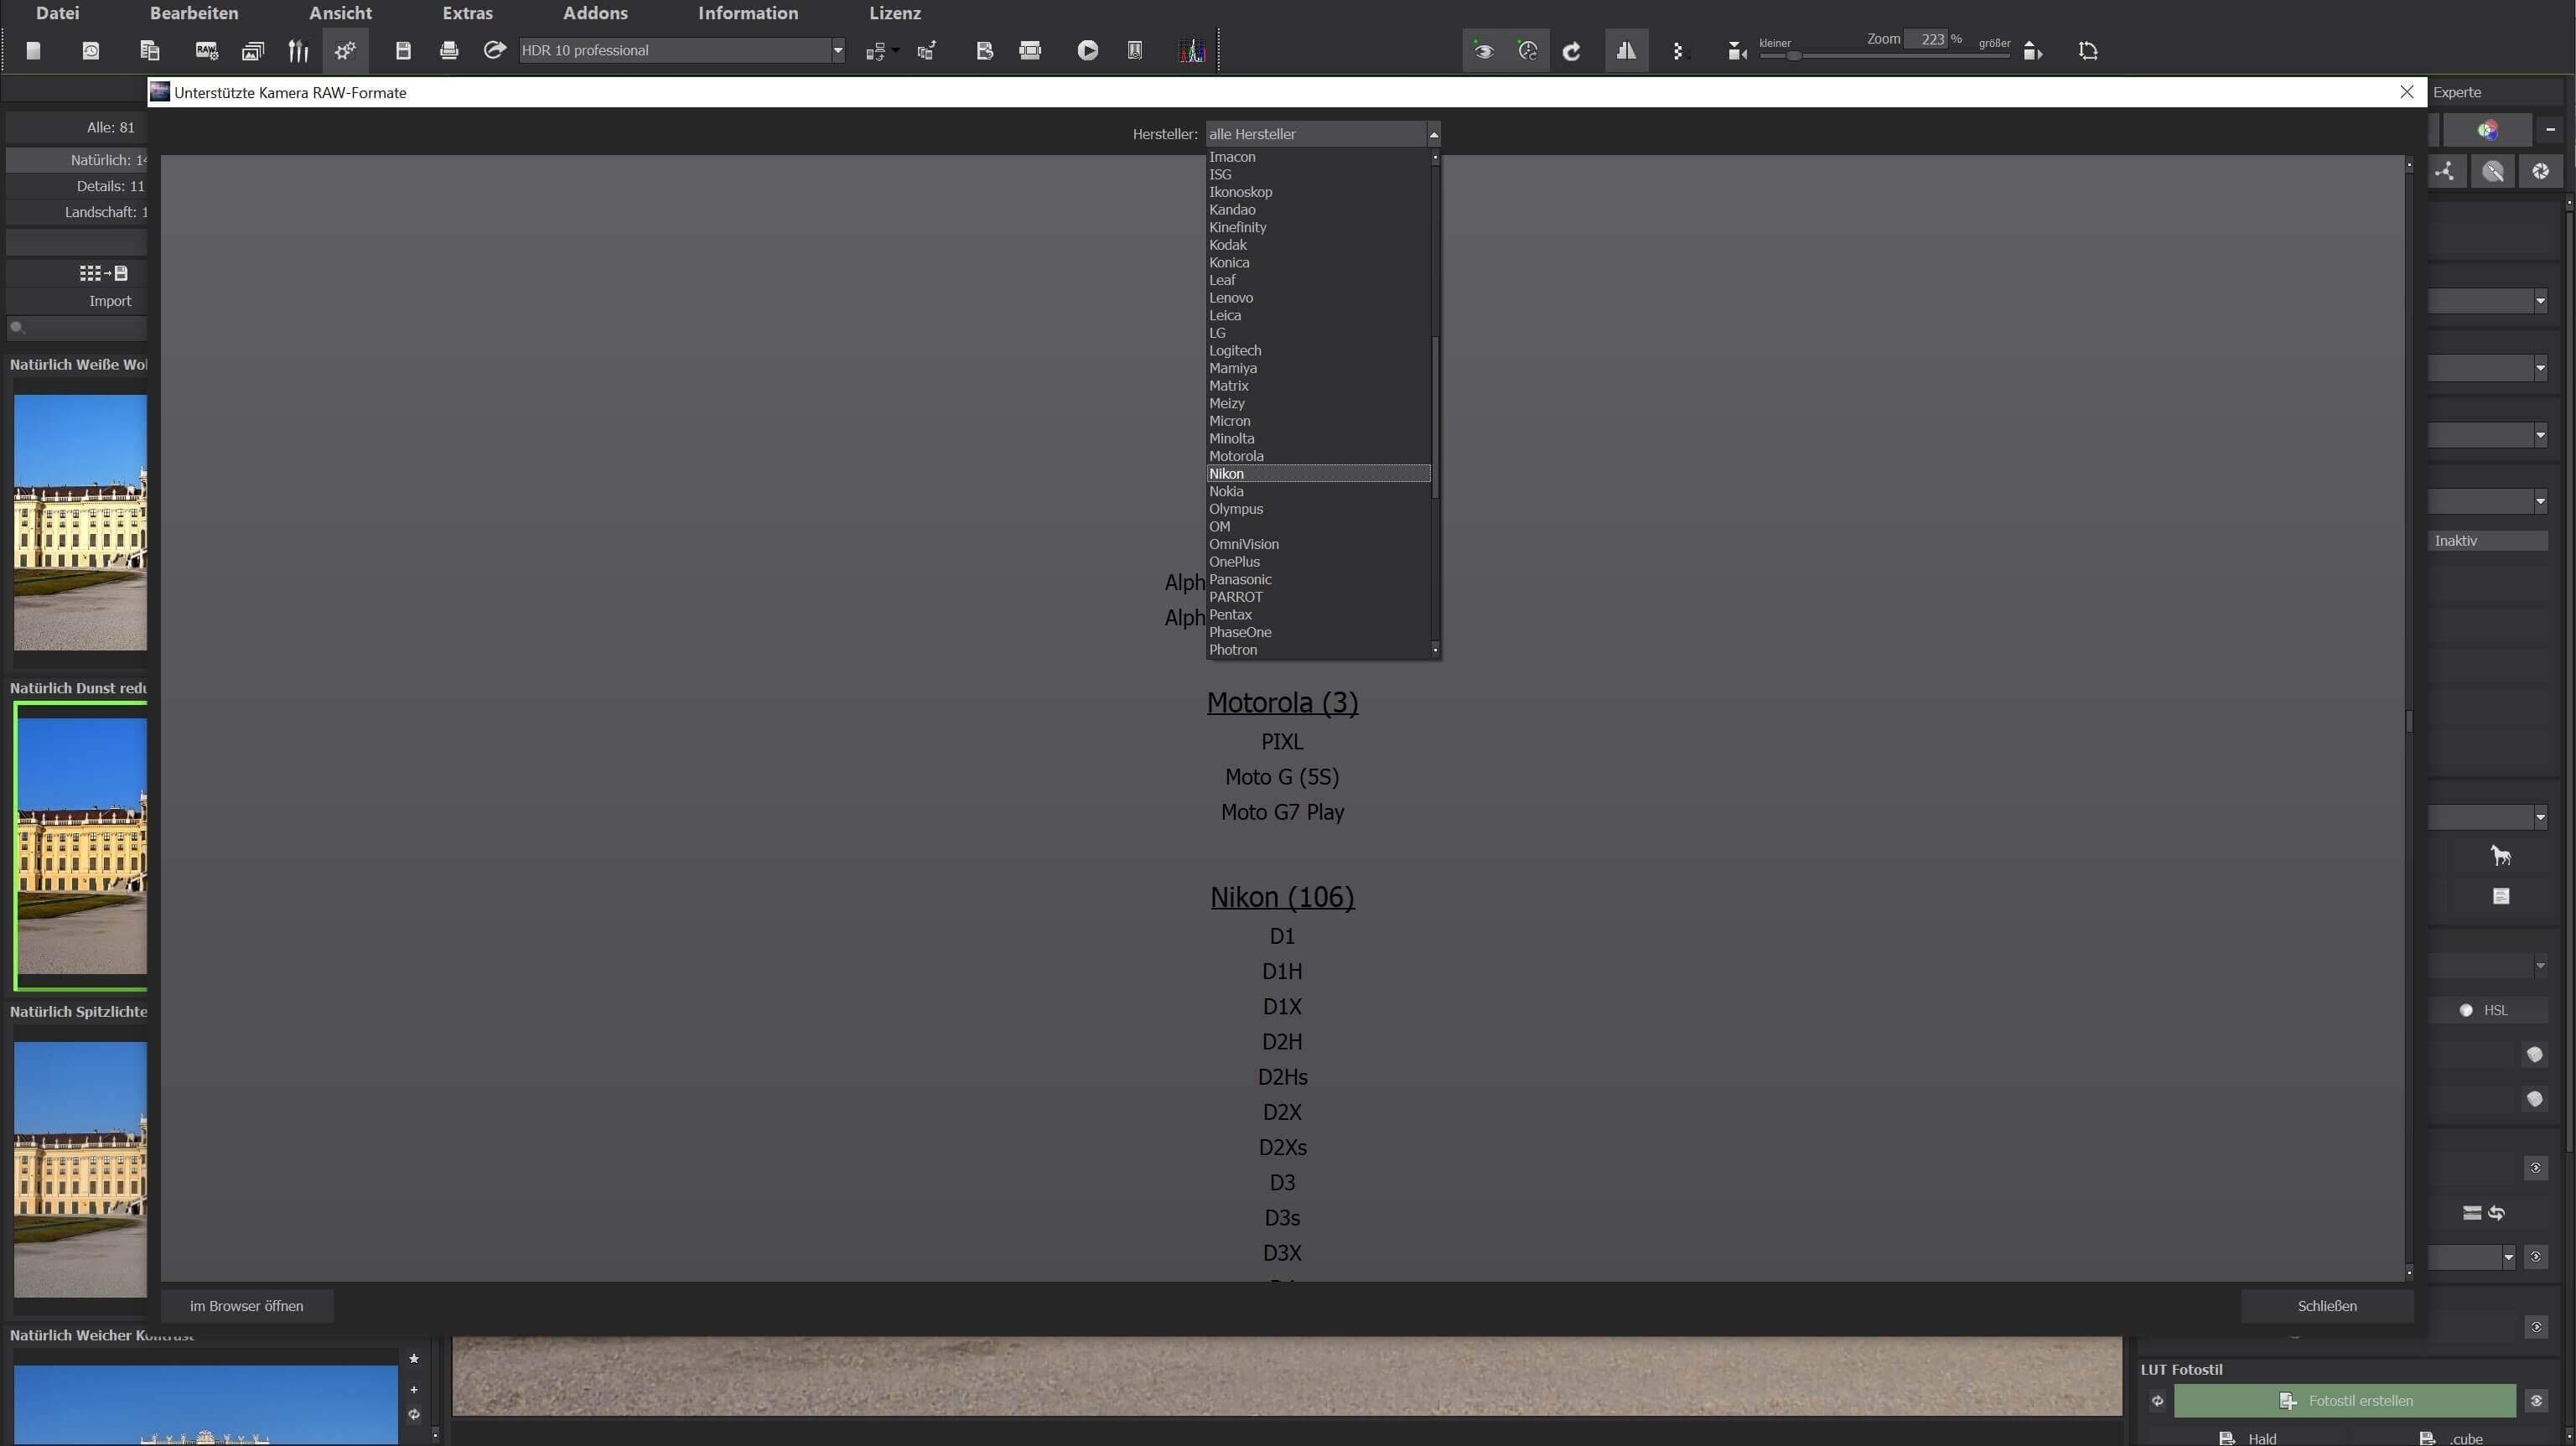The height and width of the screenshot is (1446, 2576).
Task: Click the redo curved arrow icon
Action: click(x=1572, y=50)
